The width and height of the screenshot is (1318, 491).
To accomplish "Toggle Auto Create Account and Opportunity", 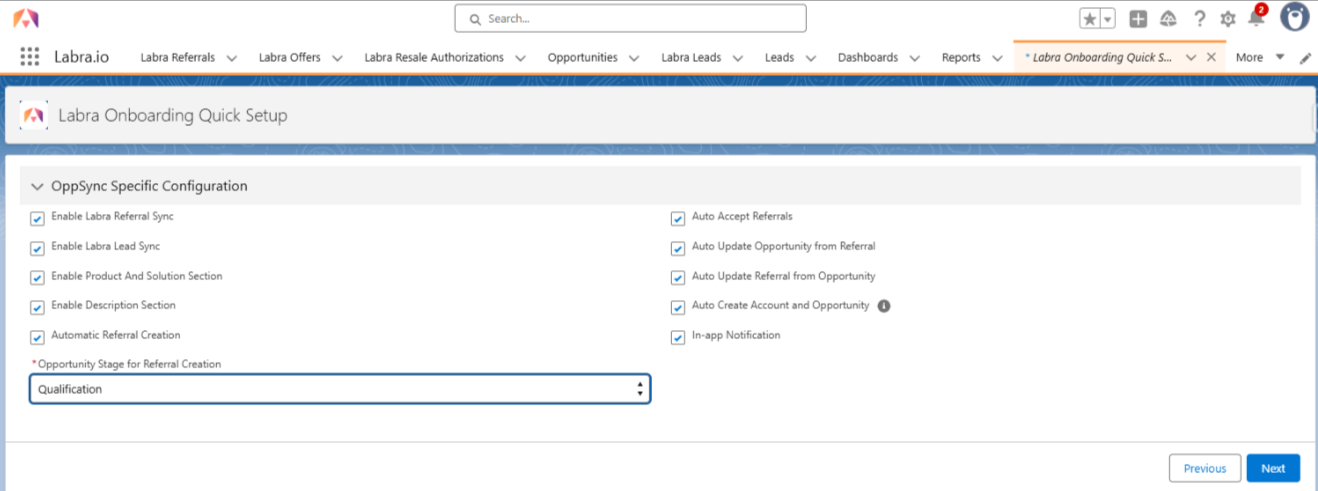I will [x=678, y=307].
